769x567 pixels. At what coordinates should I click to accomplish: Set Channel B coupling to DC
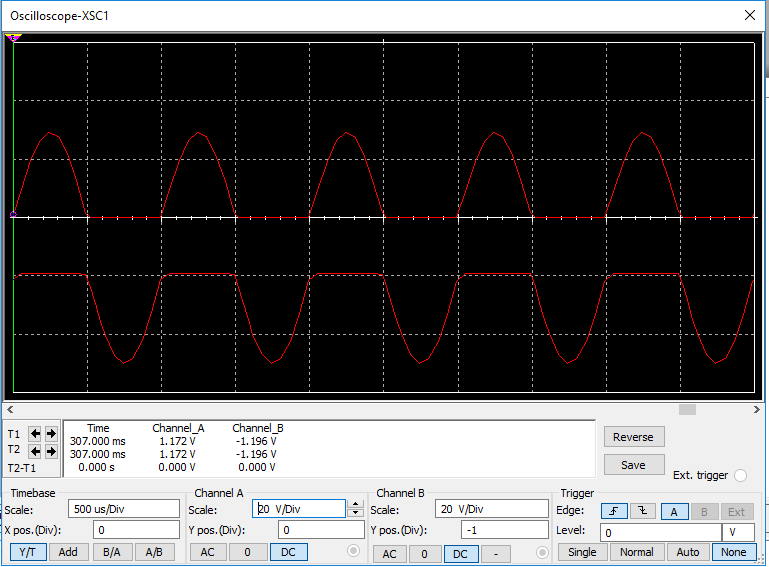click(460, 553)
